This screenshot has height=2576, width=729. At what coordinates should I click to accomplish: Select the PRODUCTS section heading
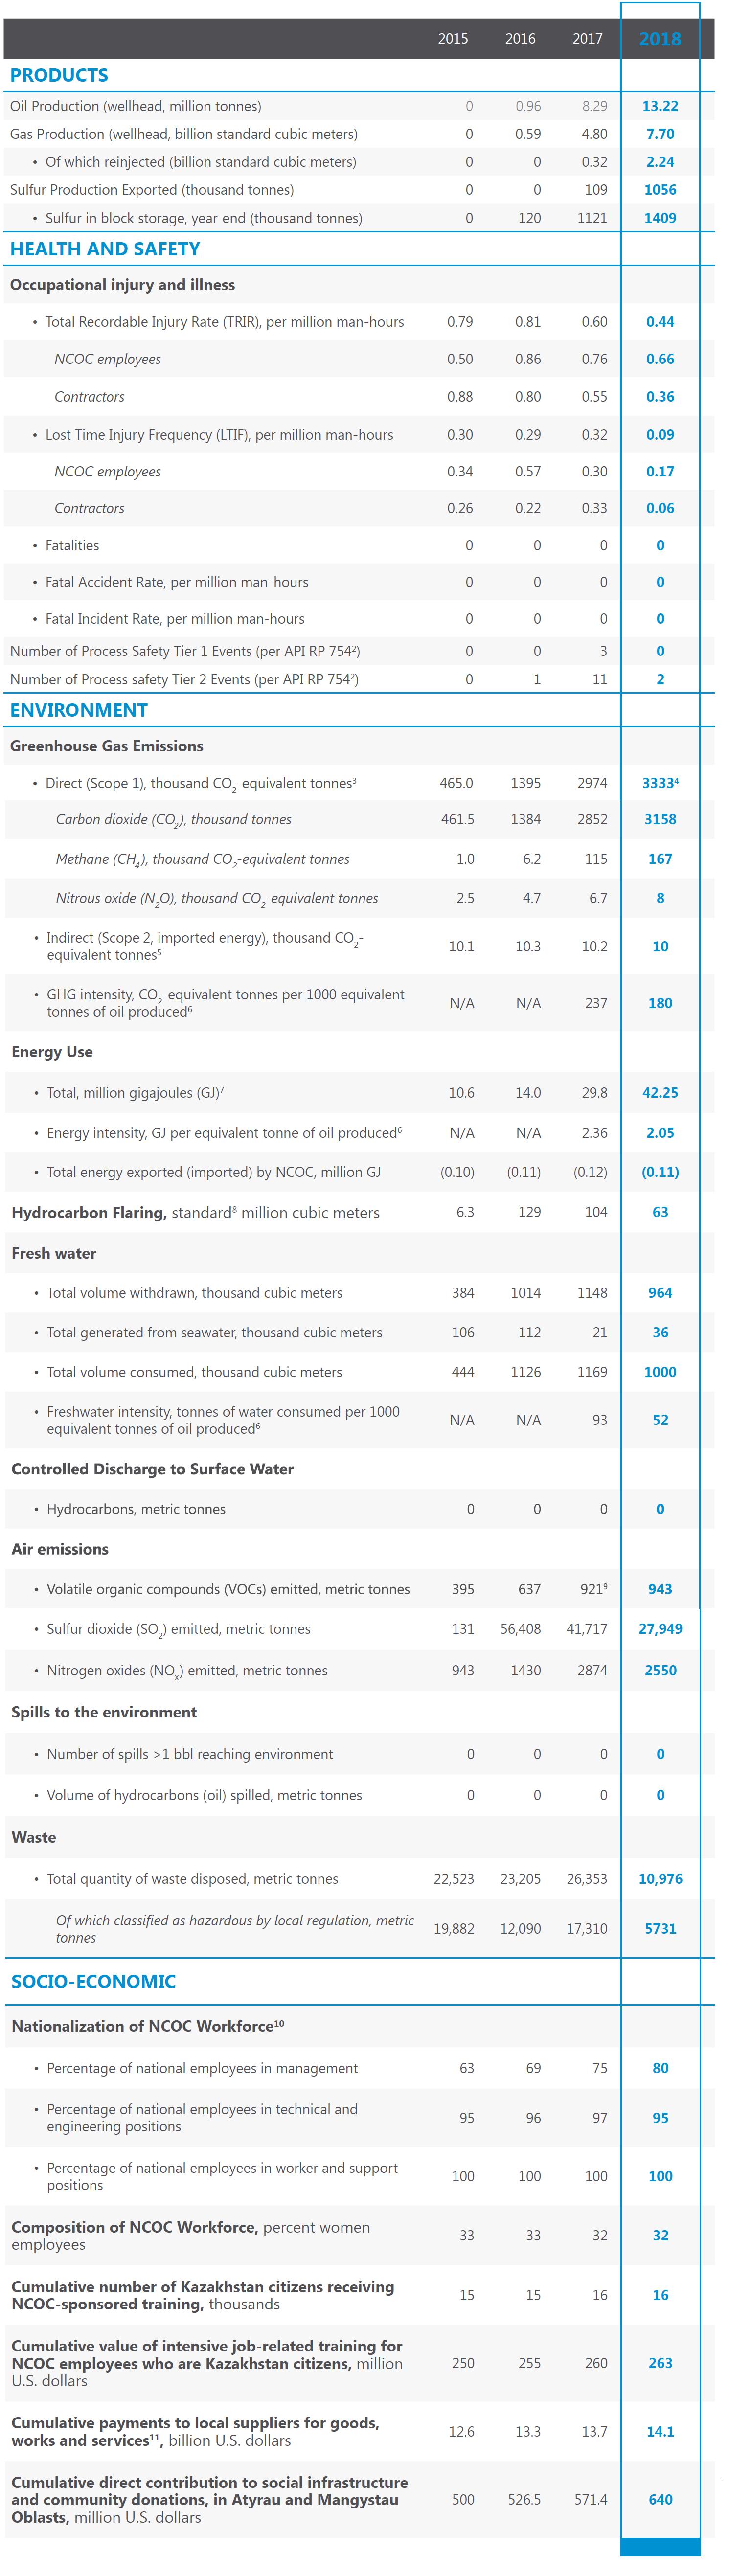click(x=59, y=75)
